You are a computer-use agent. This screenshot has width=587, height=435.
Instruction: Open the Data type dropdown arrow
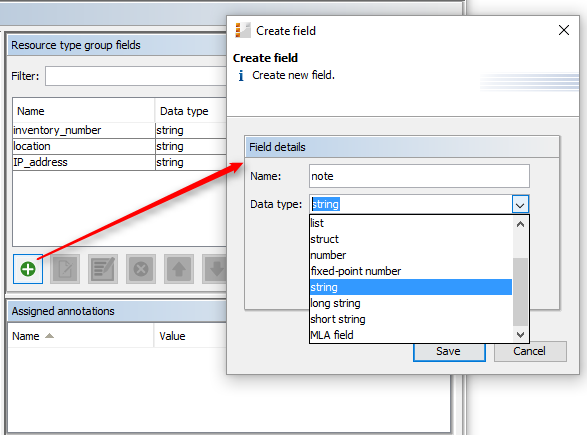tap(520, 204)
